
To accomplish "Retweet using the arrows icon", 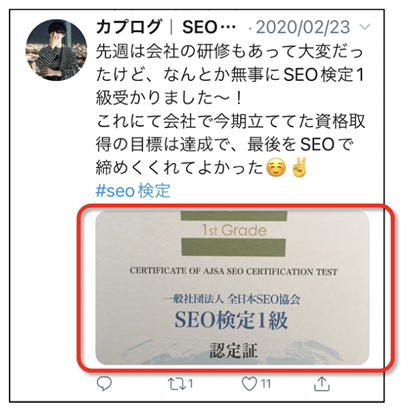I will tap(176, 384).
